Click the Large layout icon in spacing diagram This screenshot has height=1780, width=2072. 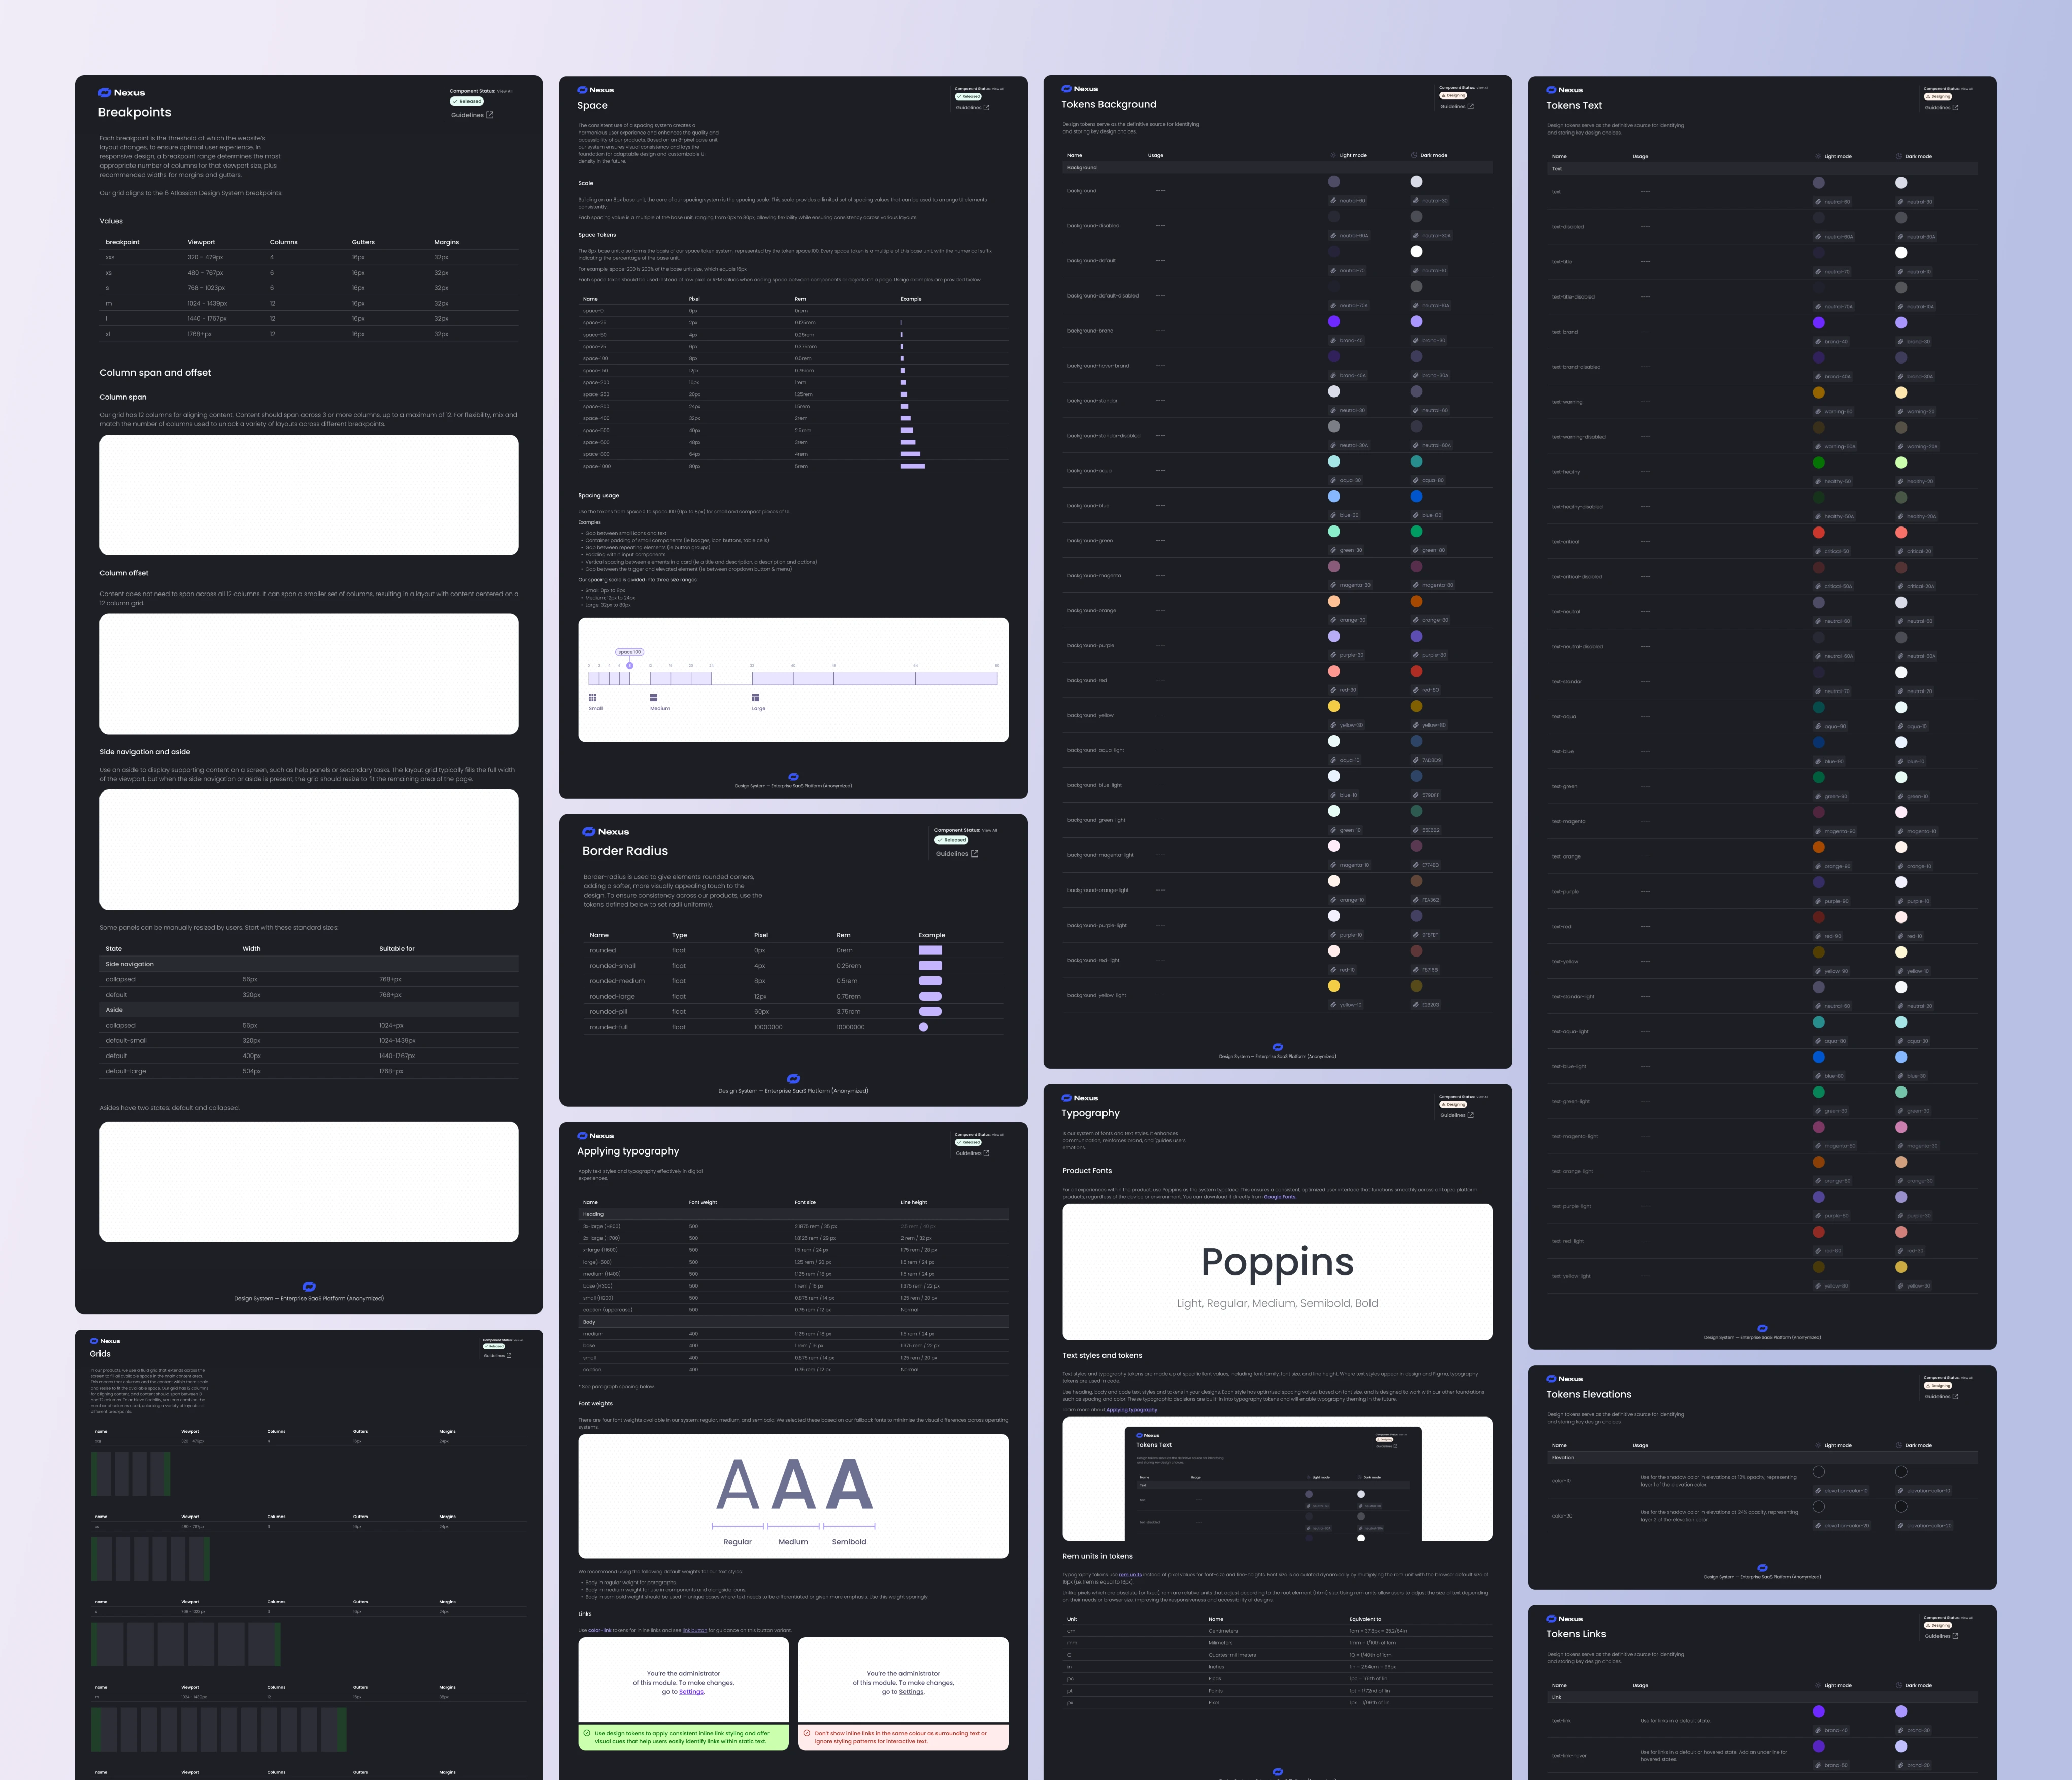pyautogui.click(x=755, y=698)
